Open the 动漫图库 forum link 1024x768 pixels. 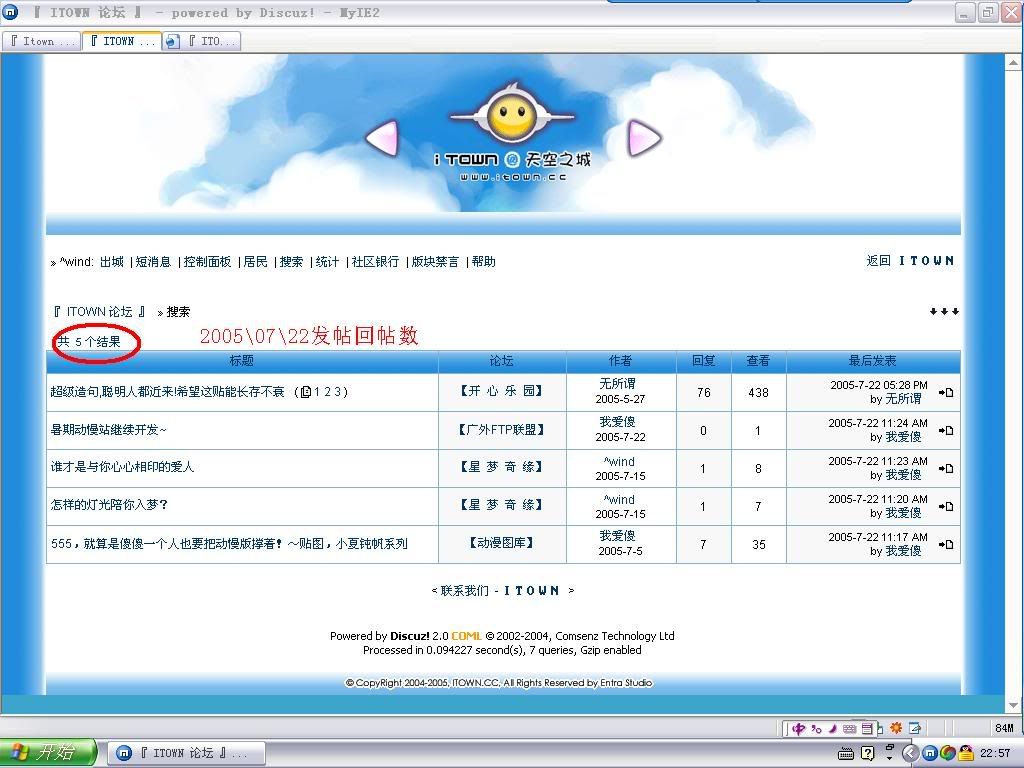coord(502,543)
